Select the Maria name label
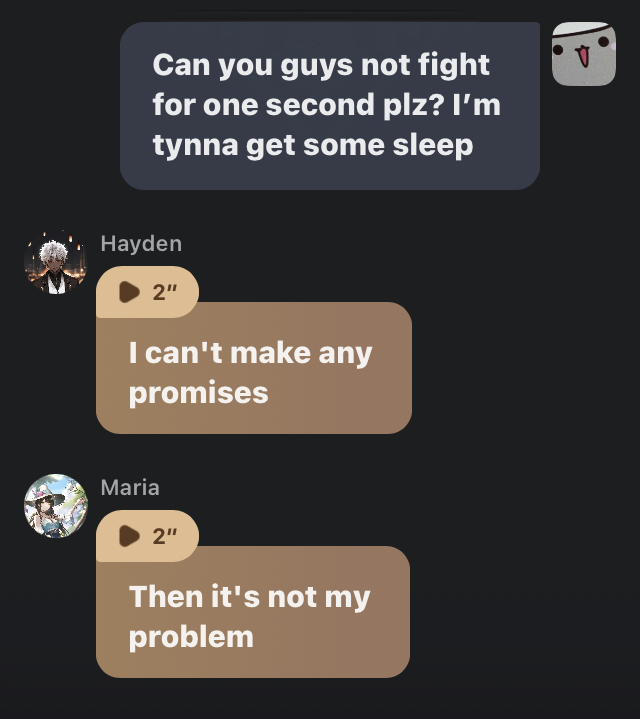 (x=130, y=487)
